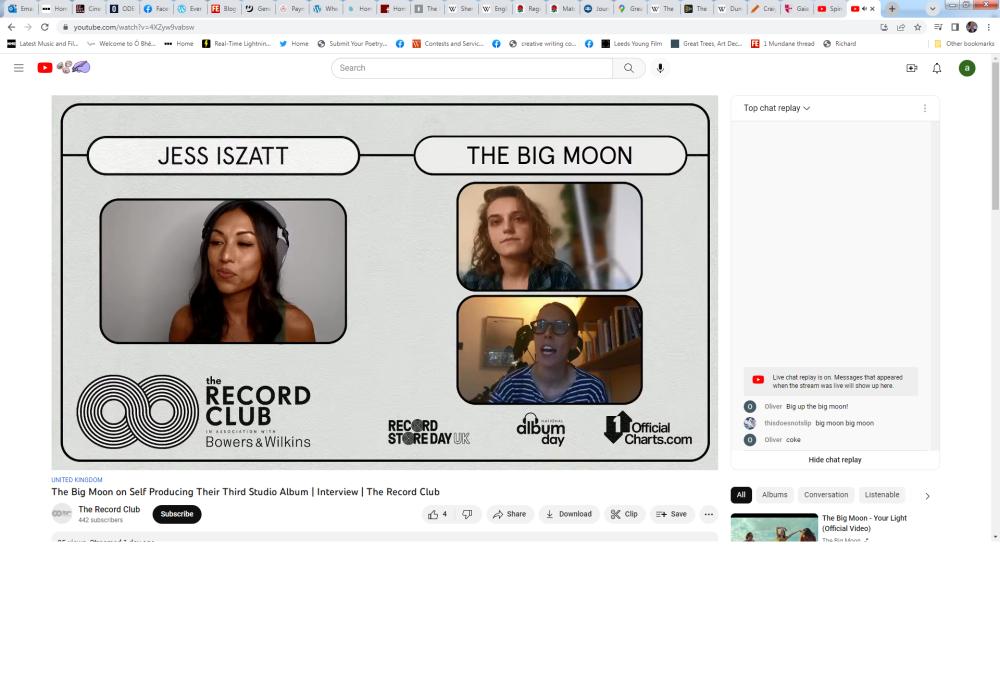Like the video with thumbs up

438,514
